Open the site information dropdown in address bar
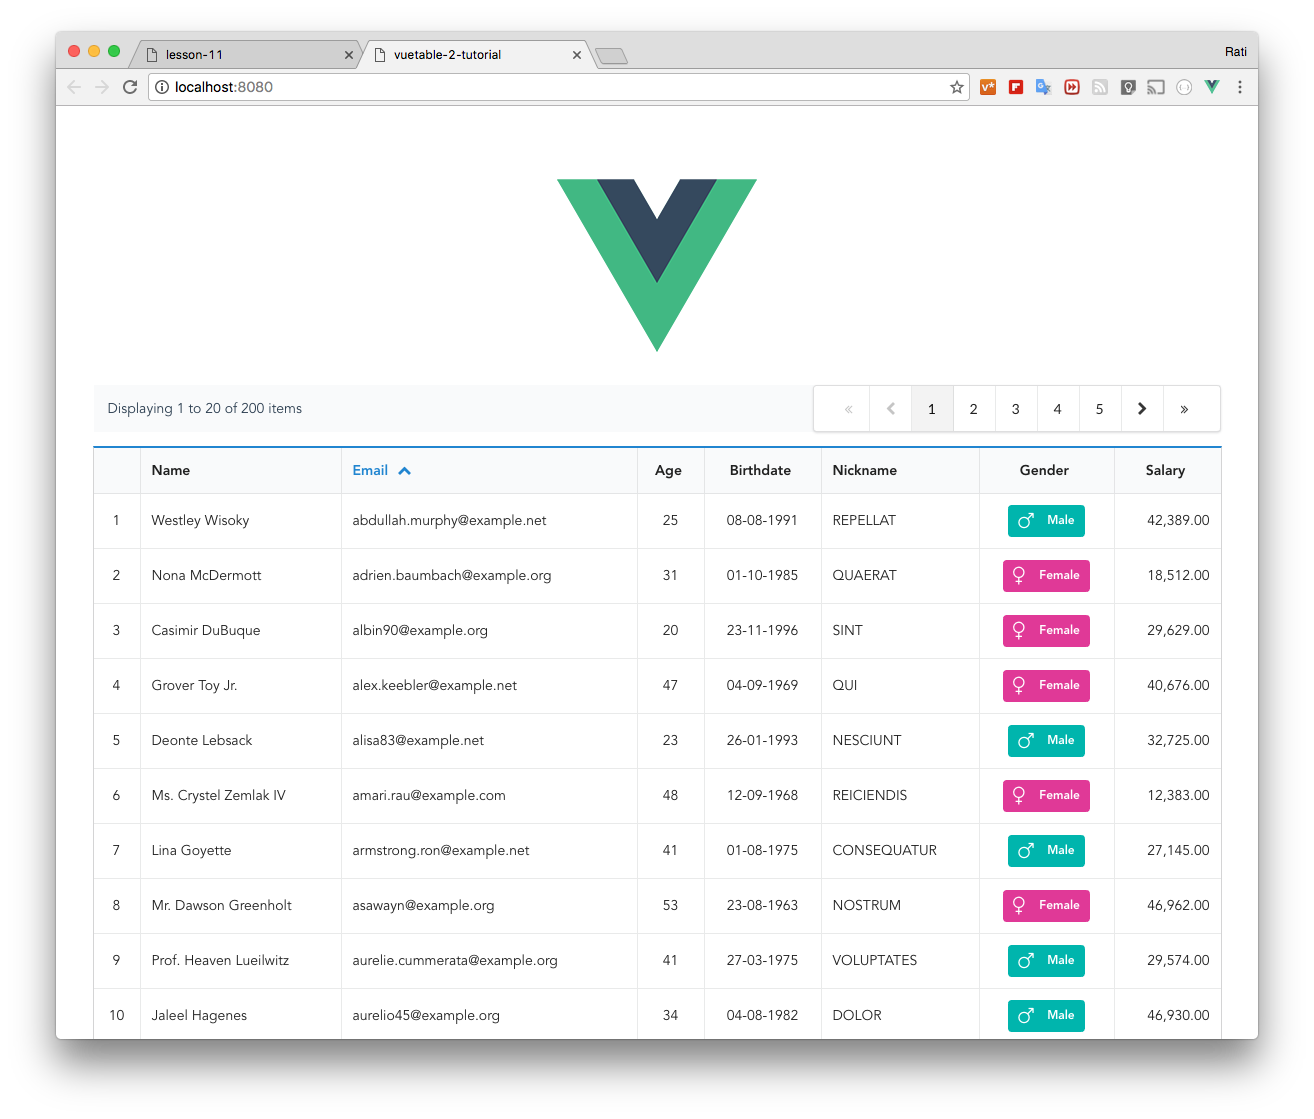The height and width of the screenshot is (1119, 1314). tap(162, 87)
